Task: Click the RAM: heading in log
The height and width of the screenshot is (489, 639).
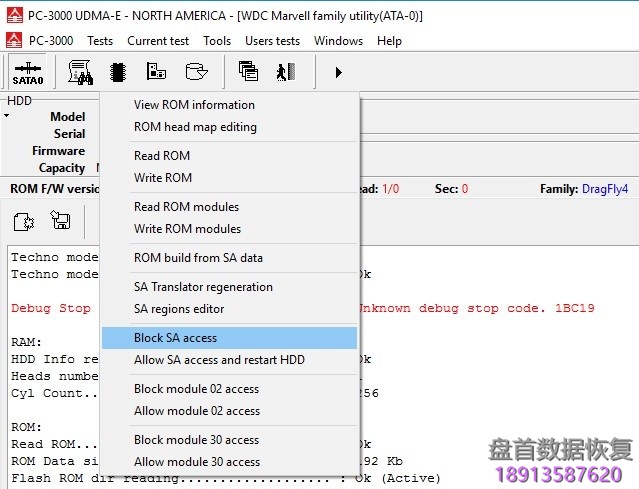Action: [26, 342]
